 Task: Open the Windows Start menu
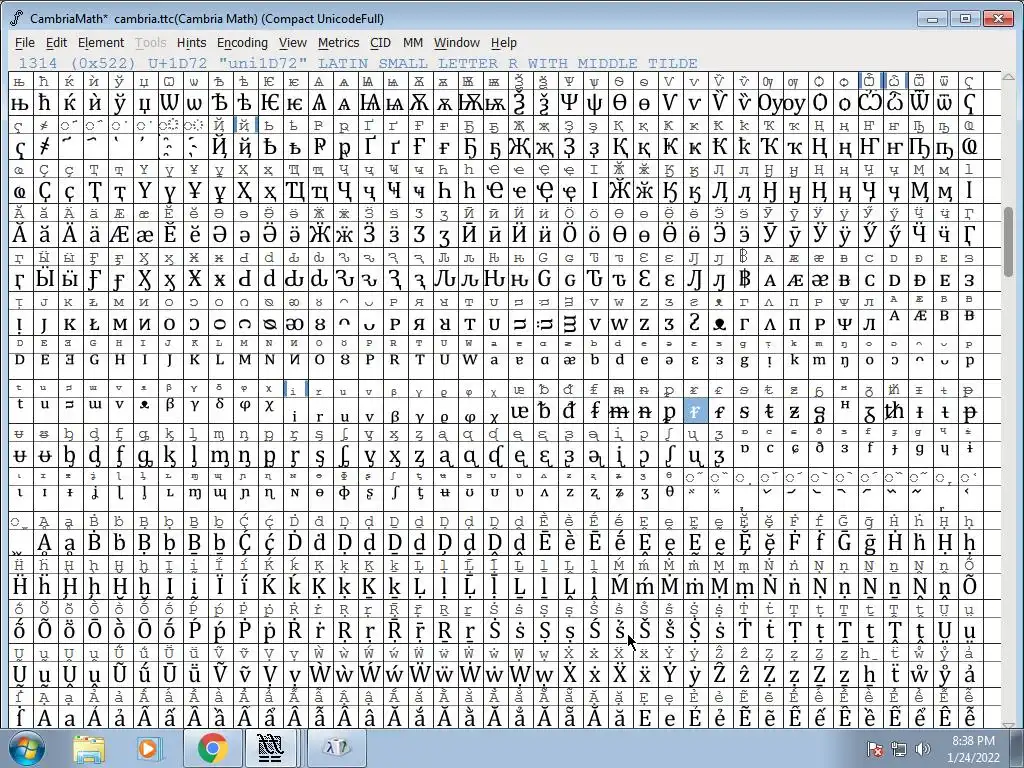click(x=27, y=748)
